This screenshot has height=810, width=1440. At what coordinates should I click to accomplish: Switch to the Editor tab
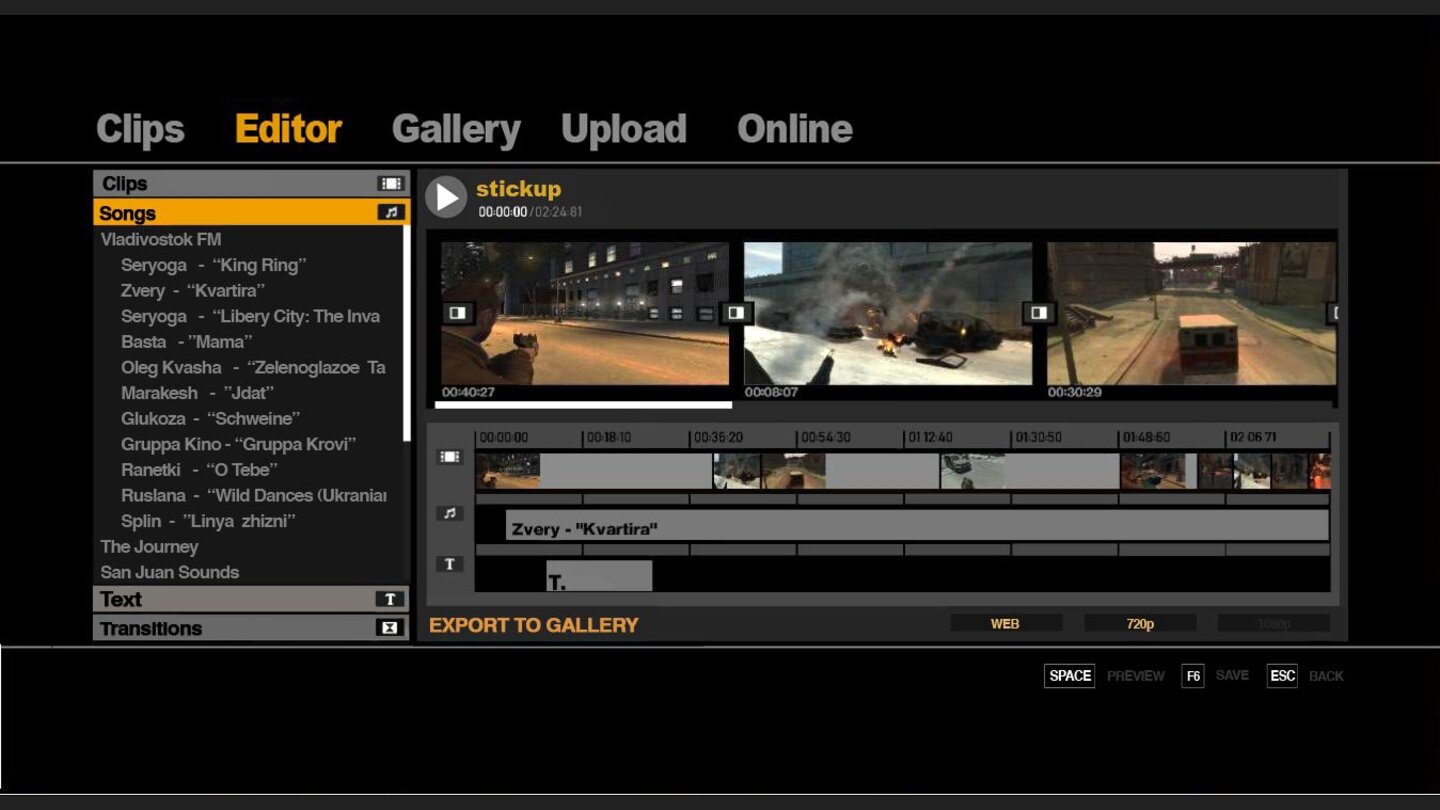(x=288, y=129)
